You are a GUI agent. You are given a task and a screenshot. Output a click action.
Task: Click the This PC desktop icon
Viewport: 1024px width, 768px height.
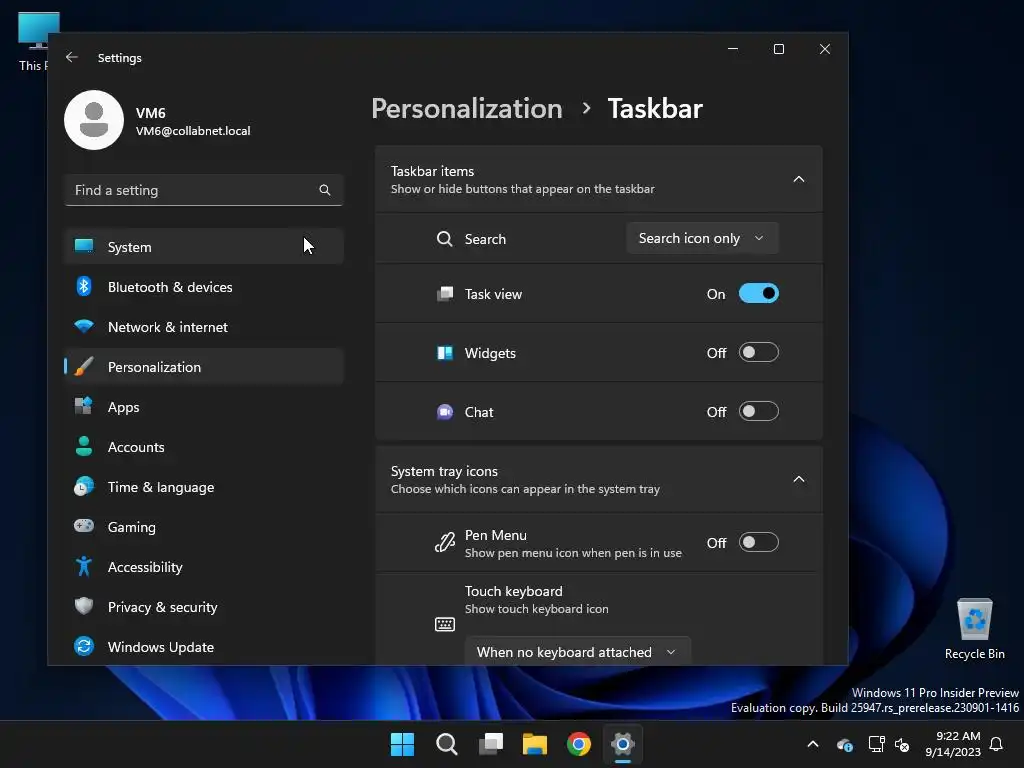coord(33,40)
